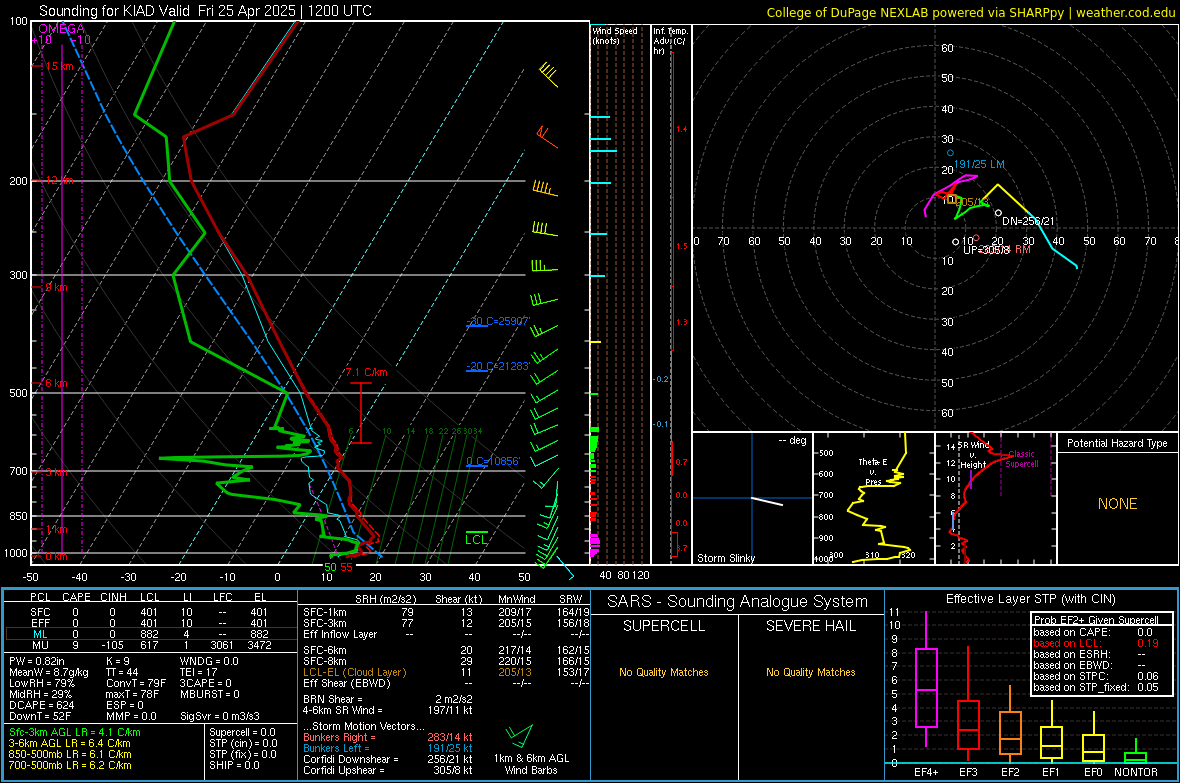Image resolution: width=1180 pixels, height=783 pixels.
Task: Click the Supercell = 0.0 value
Action: click(242, 732)
